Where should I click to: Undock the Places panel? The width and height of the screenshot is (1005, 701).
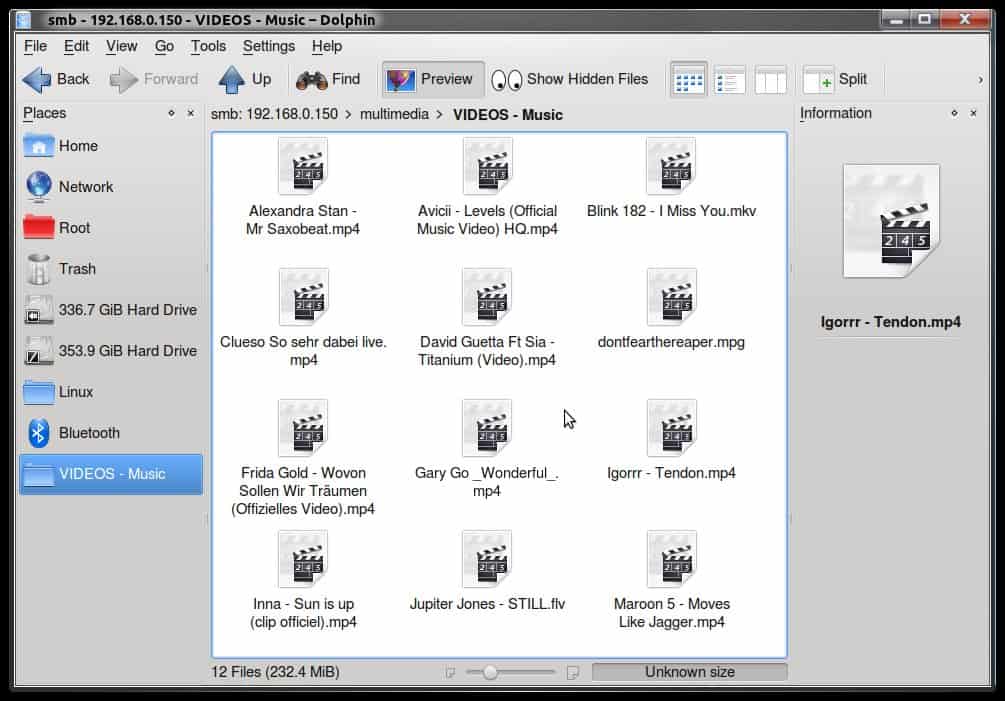171,113
